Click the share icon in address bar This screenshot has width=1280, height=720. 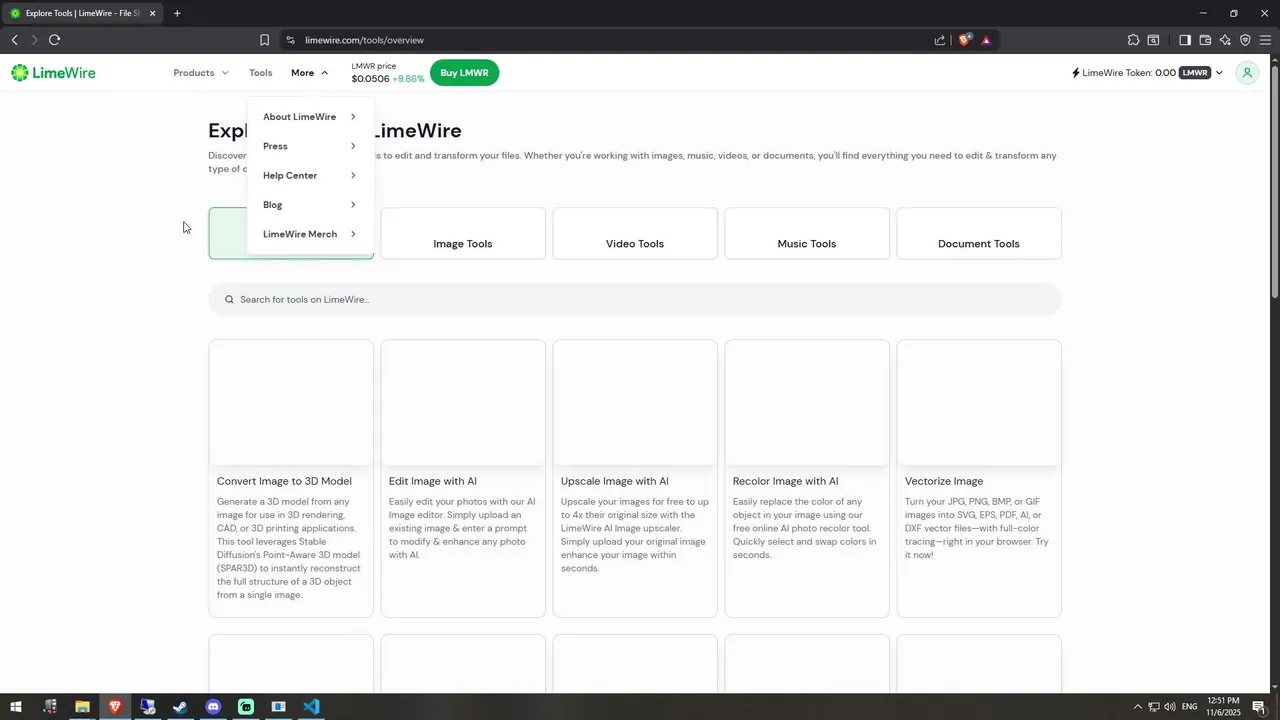click(x=940, y=40)
